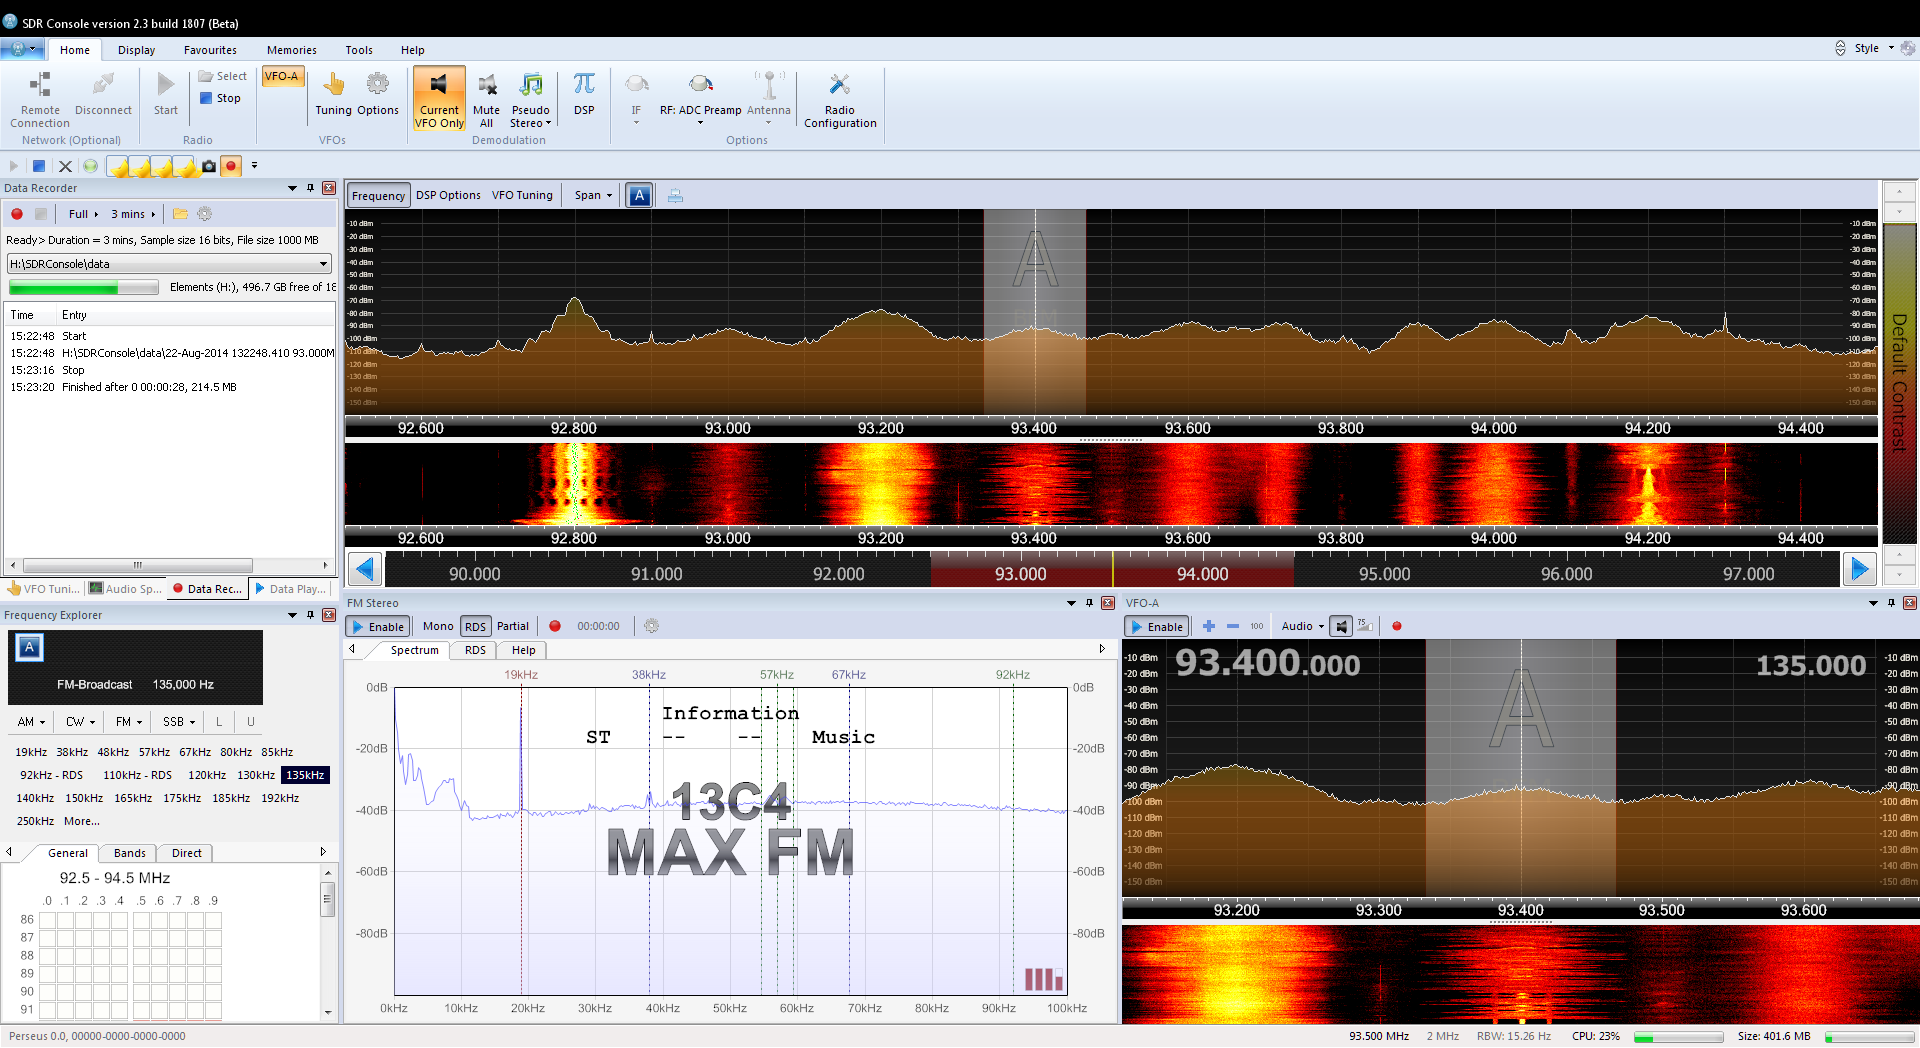Viewport: 1920px width, 1048px height.
Task: Step the band scale left with blue arrow
Action: [x=365, y=569]
